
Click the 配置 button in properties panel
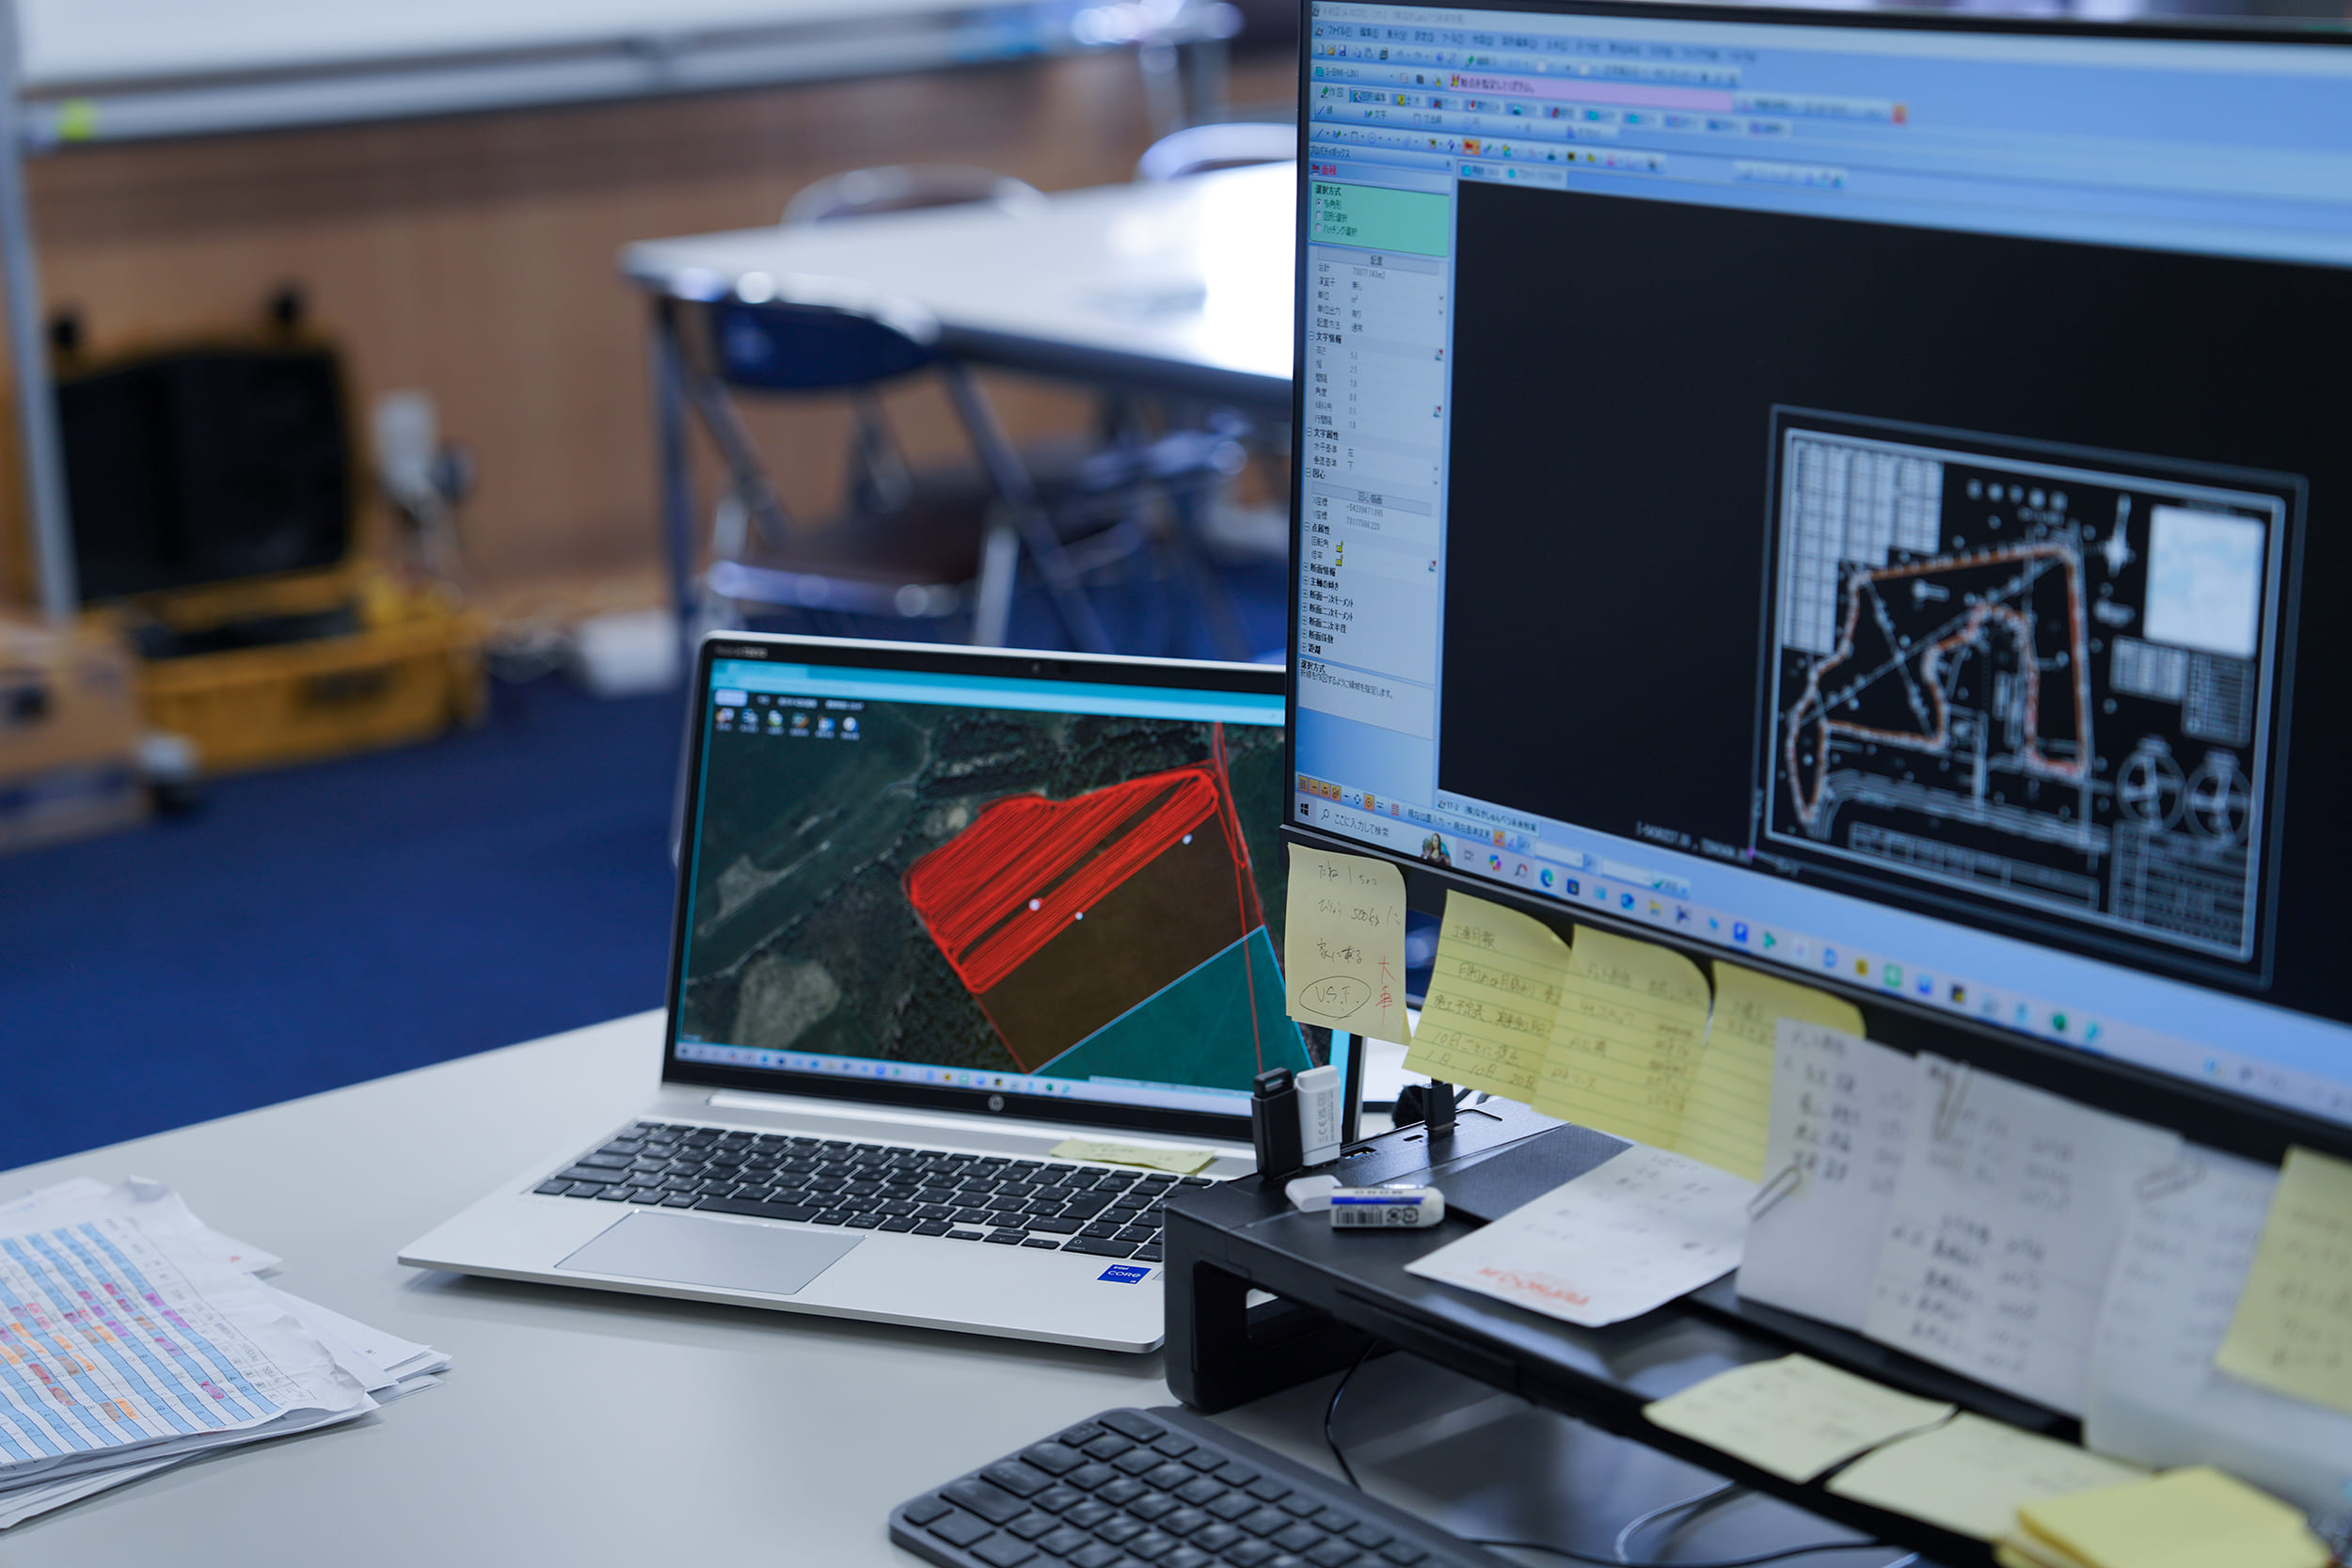click(1376, 262)
